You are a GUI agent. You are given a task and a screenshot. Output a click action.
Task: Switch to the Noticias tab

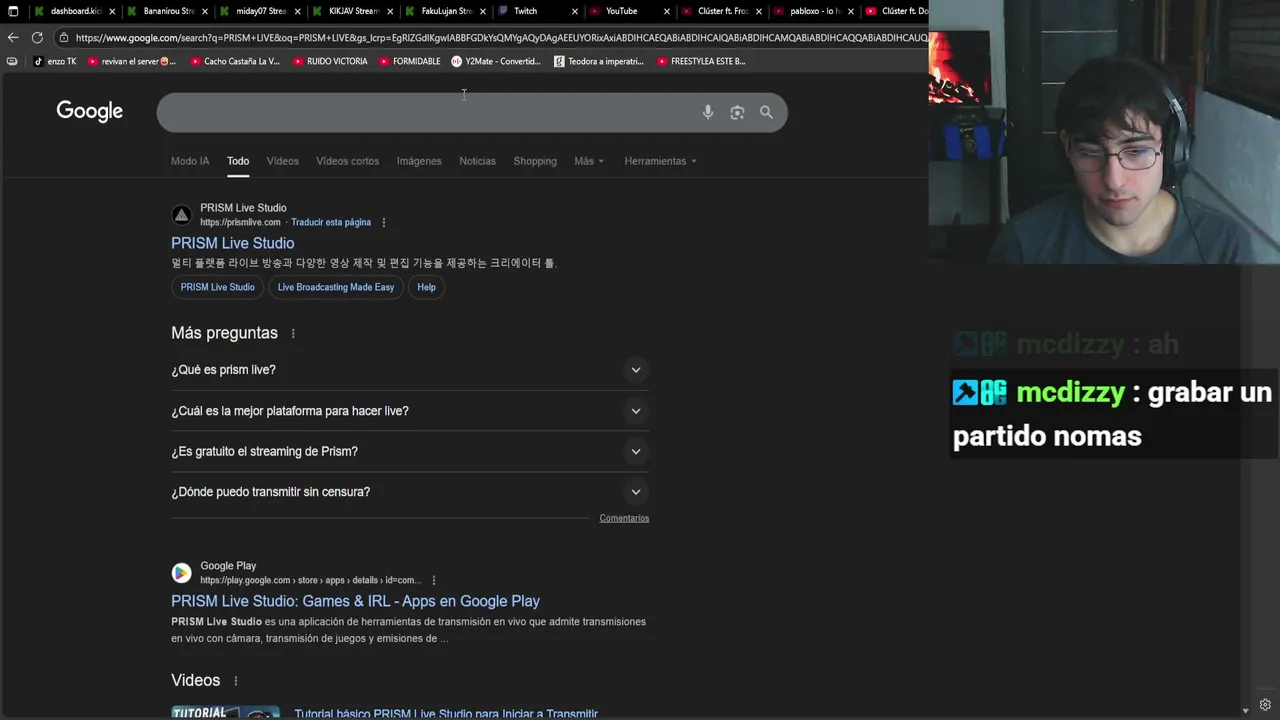(477, 161)
